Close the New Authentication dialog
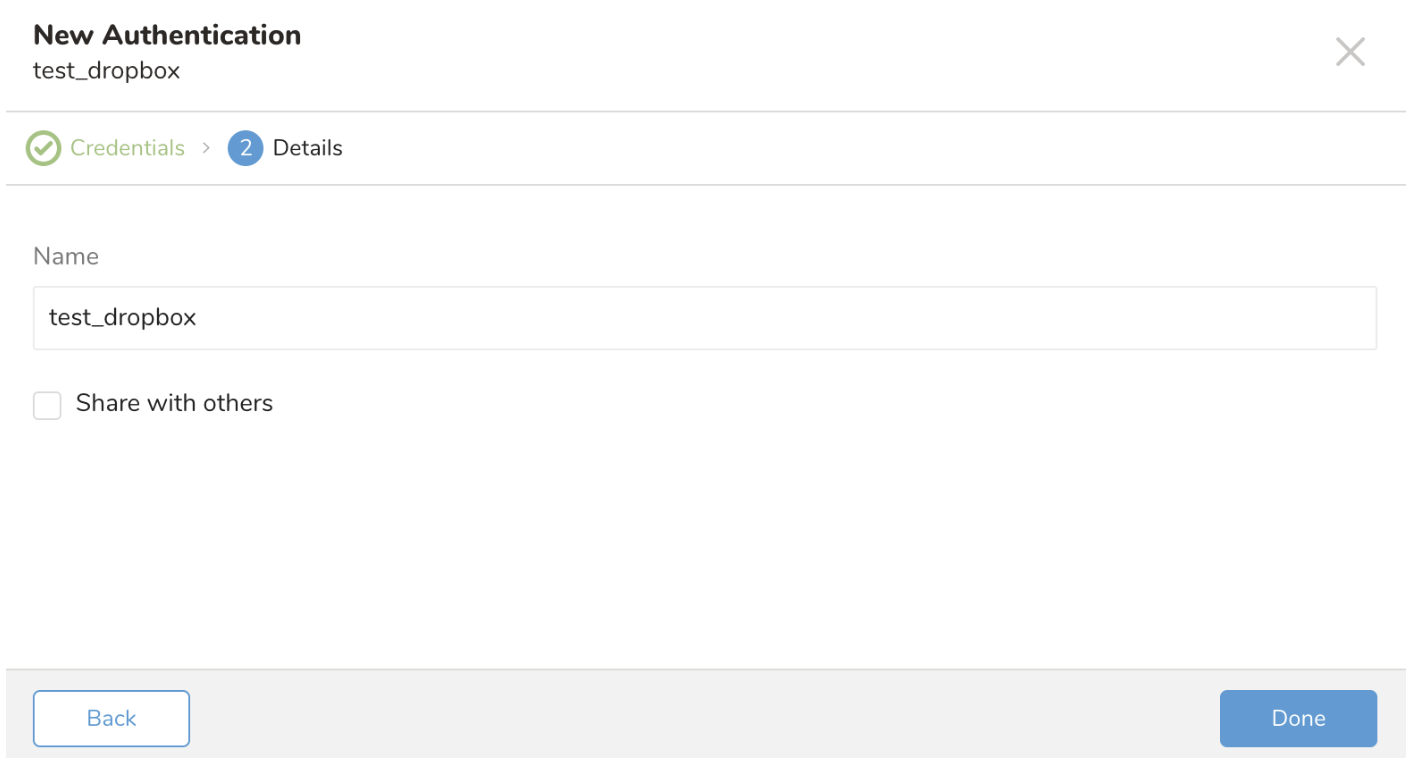Viewport: 1412px width, 768px height. click(x=1350, y=52)
